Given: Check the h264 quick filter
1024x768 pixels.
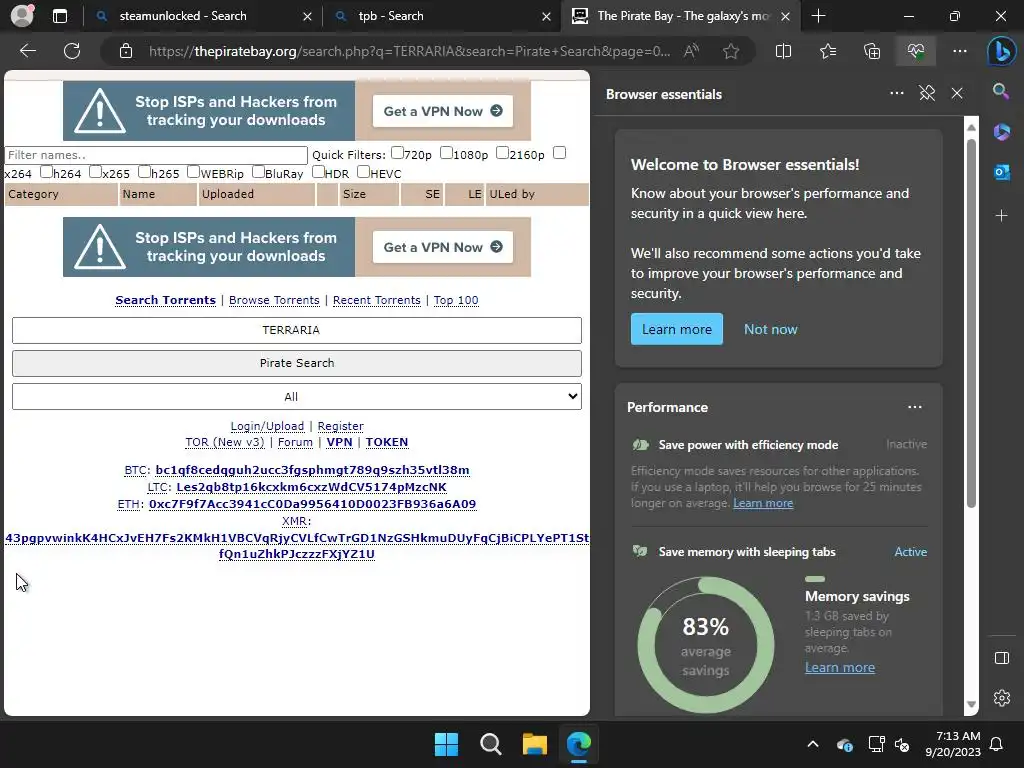Looking at the screenshot, I should pyautogui.click(x=46, y=172).
